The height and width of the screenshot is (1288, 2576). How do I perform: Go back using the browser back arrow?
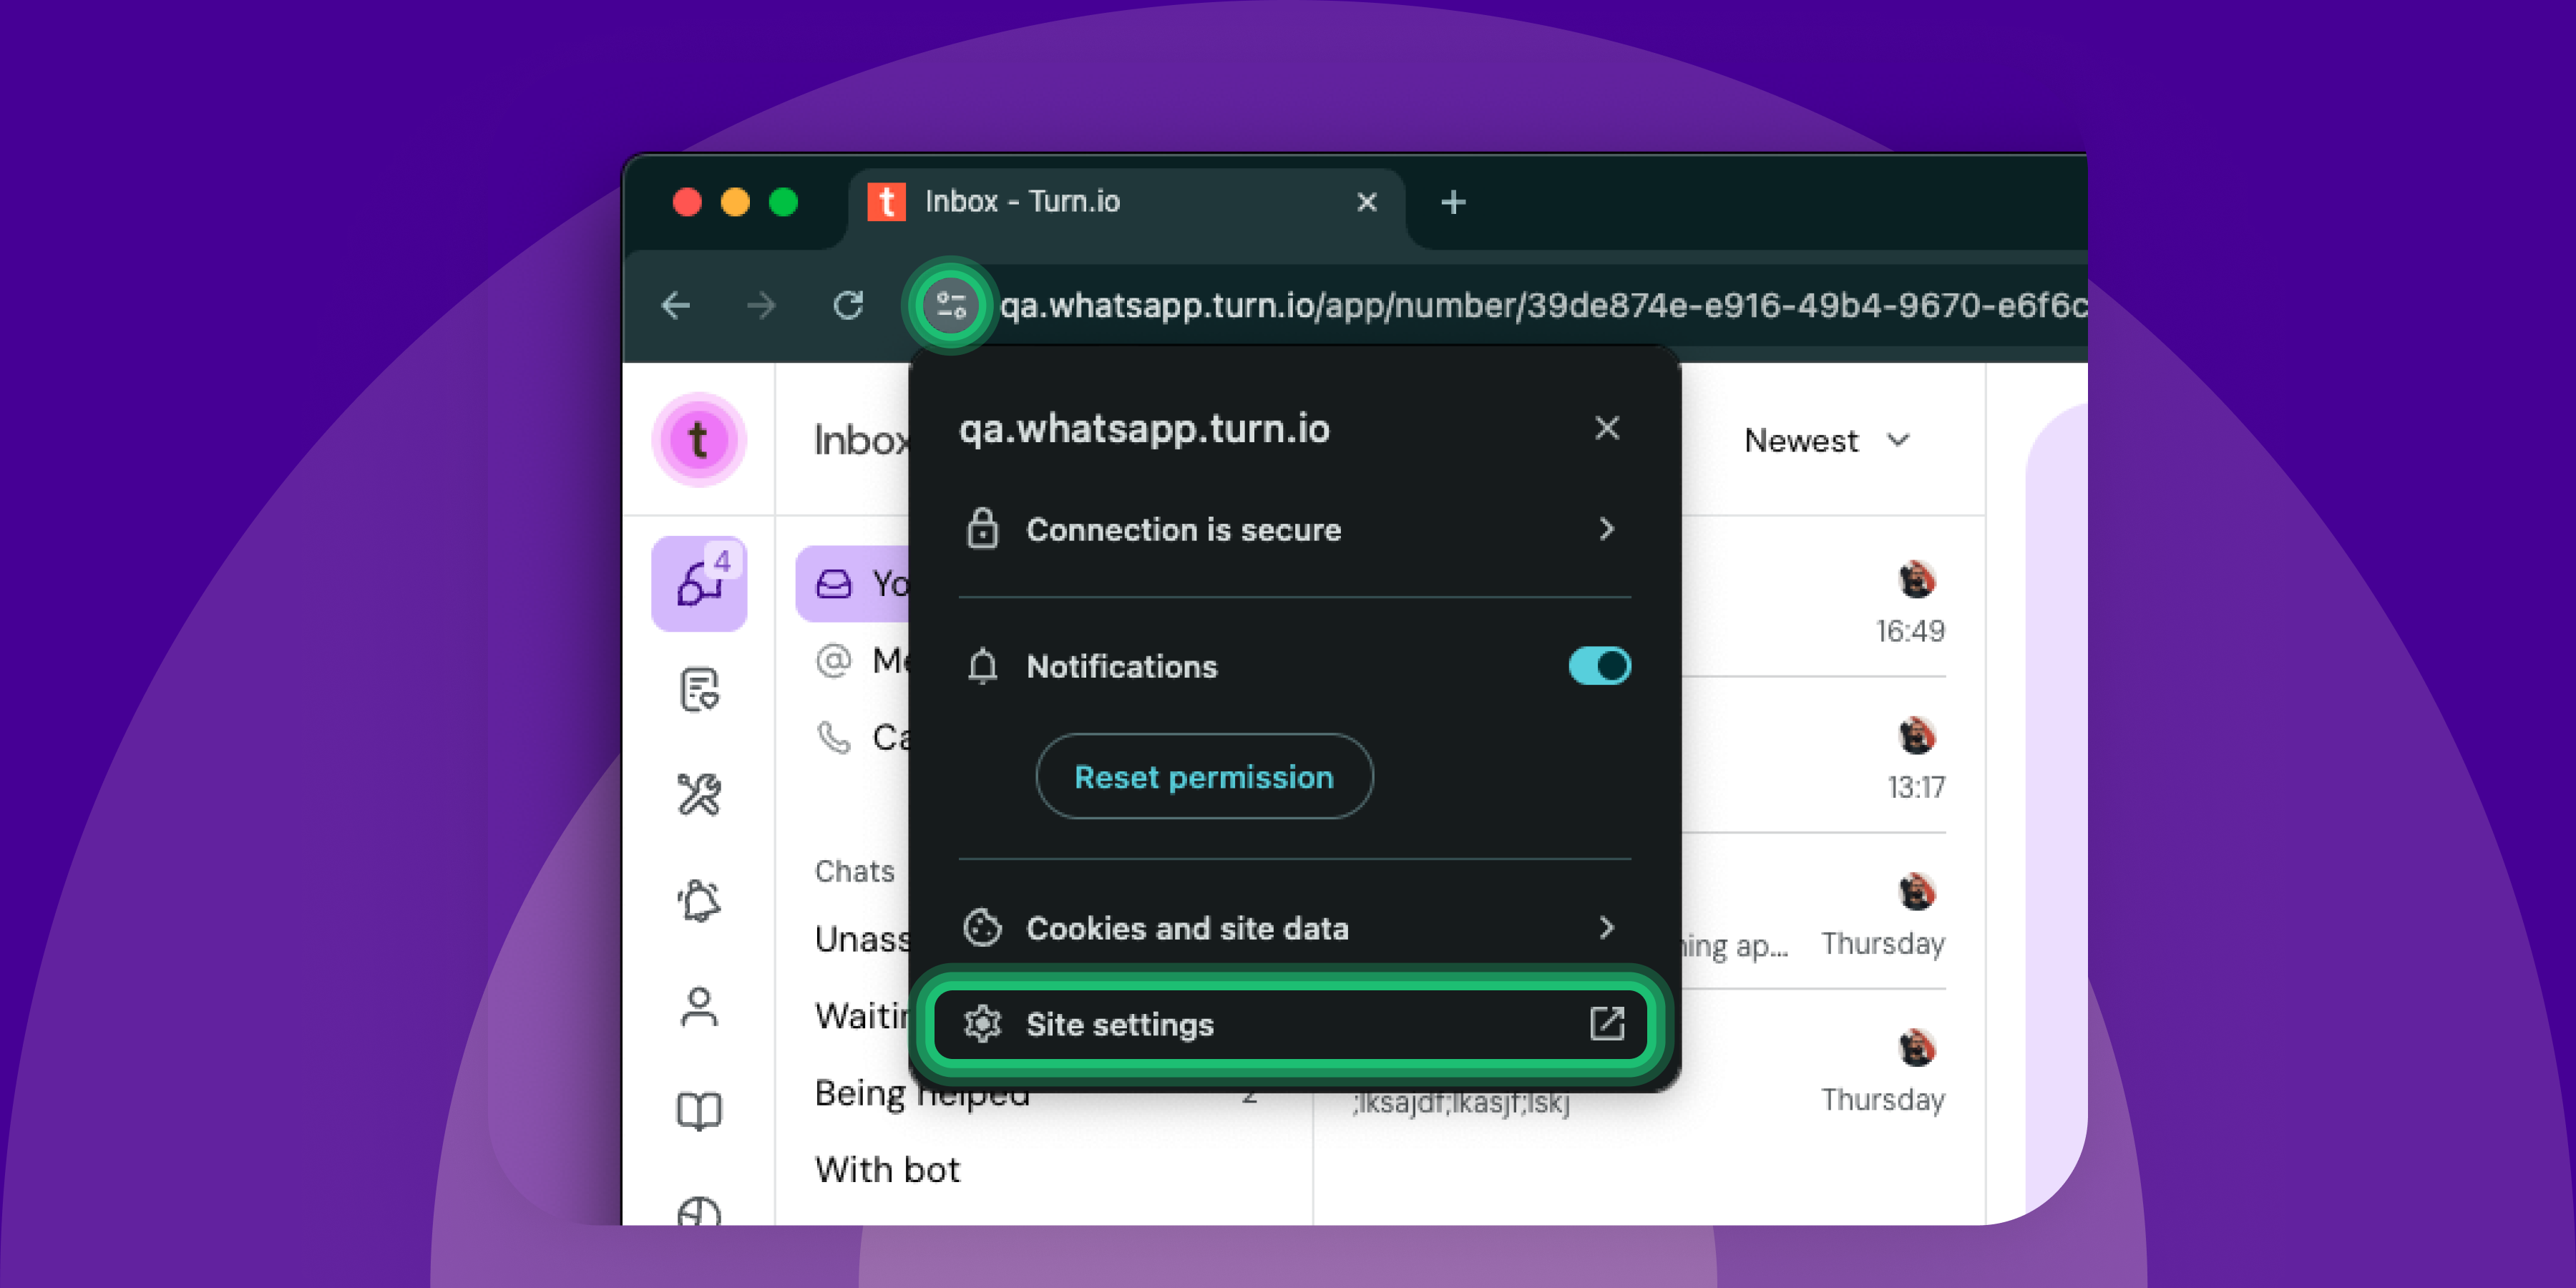677,305
